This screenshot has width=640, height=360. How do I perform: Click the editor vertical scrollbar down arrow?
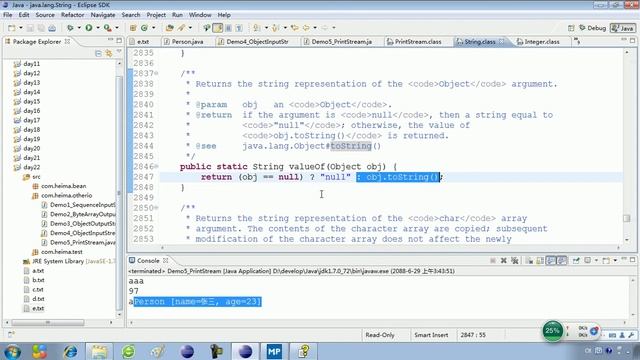click(627, 240)
